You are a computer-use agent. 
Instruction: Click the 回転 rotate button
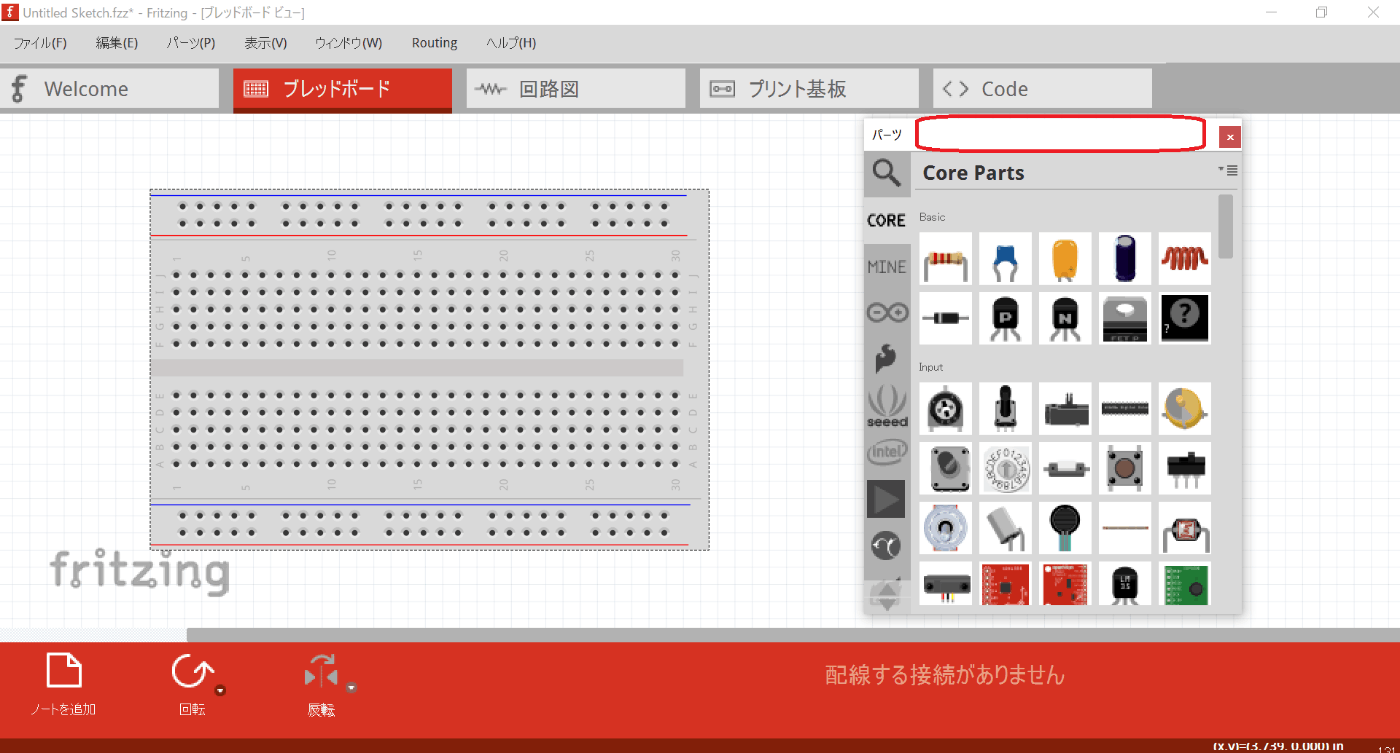tap(190, 685)
